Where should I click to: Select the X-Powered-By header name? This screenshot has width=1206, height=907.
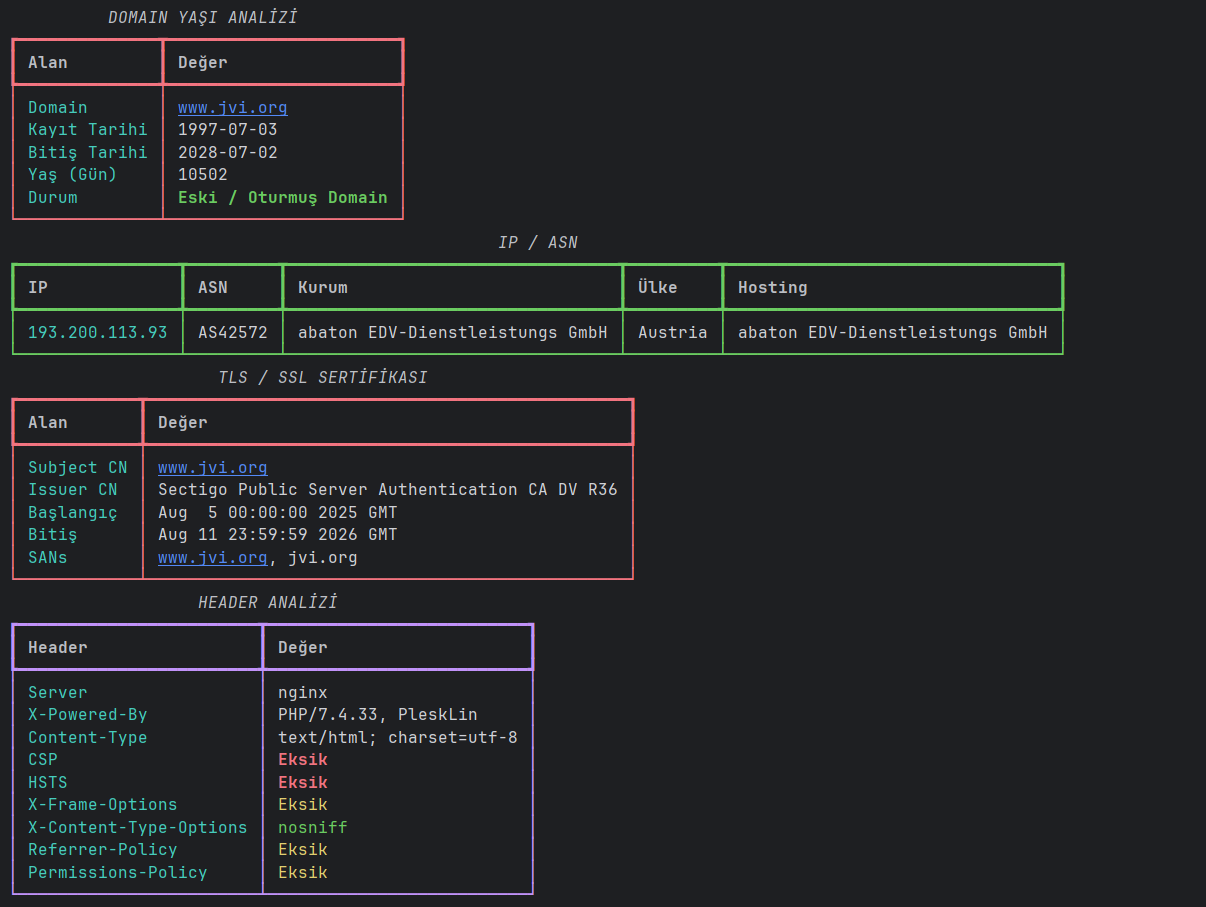coord(88,714)
